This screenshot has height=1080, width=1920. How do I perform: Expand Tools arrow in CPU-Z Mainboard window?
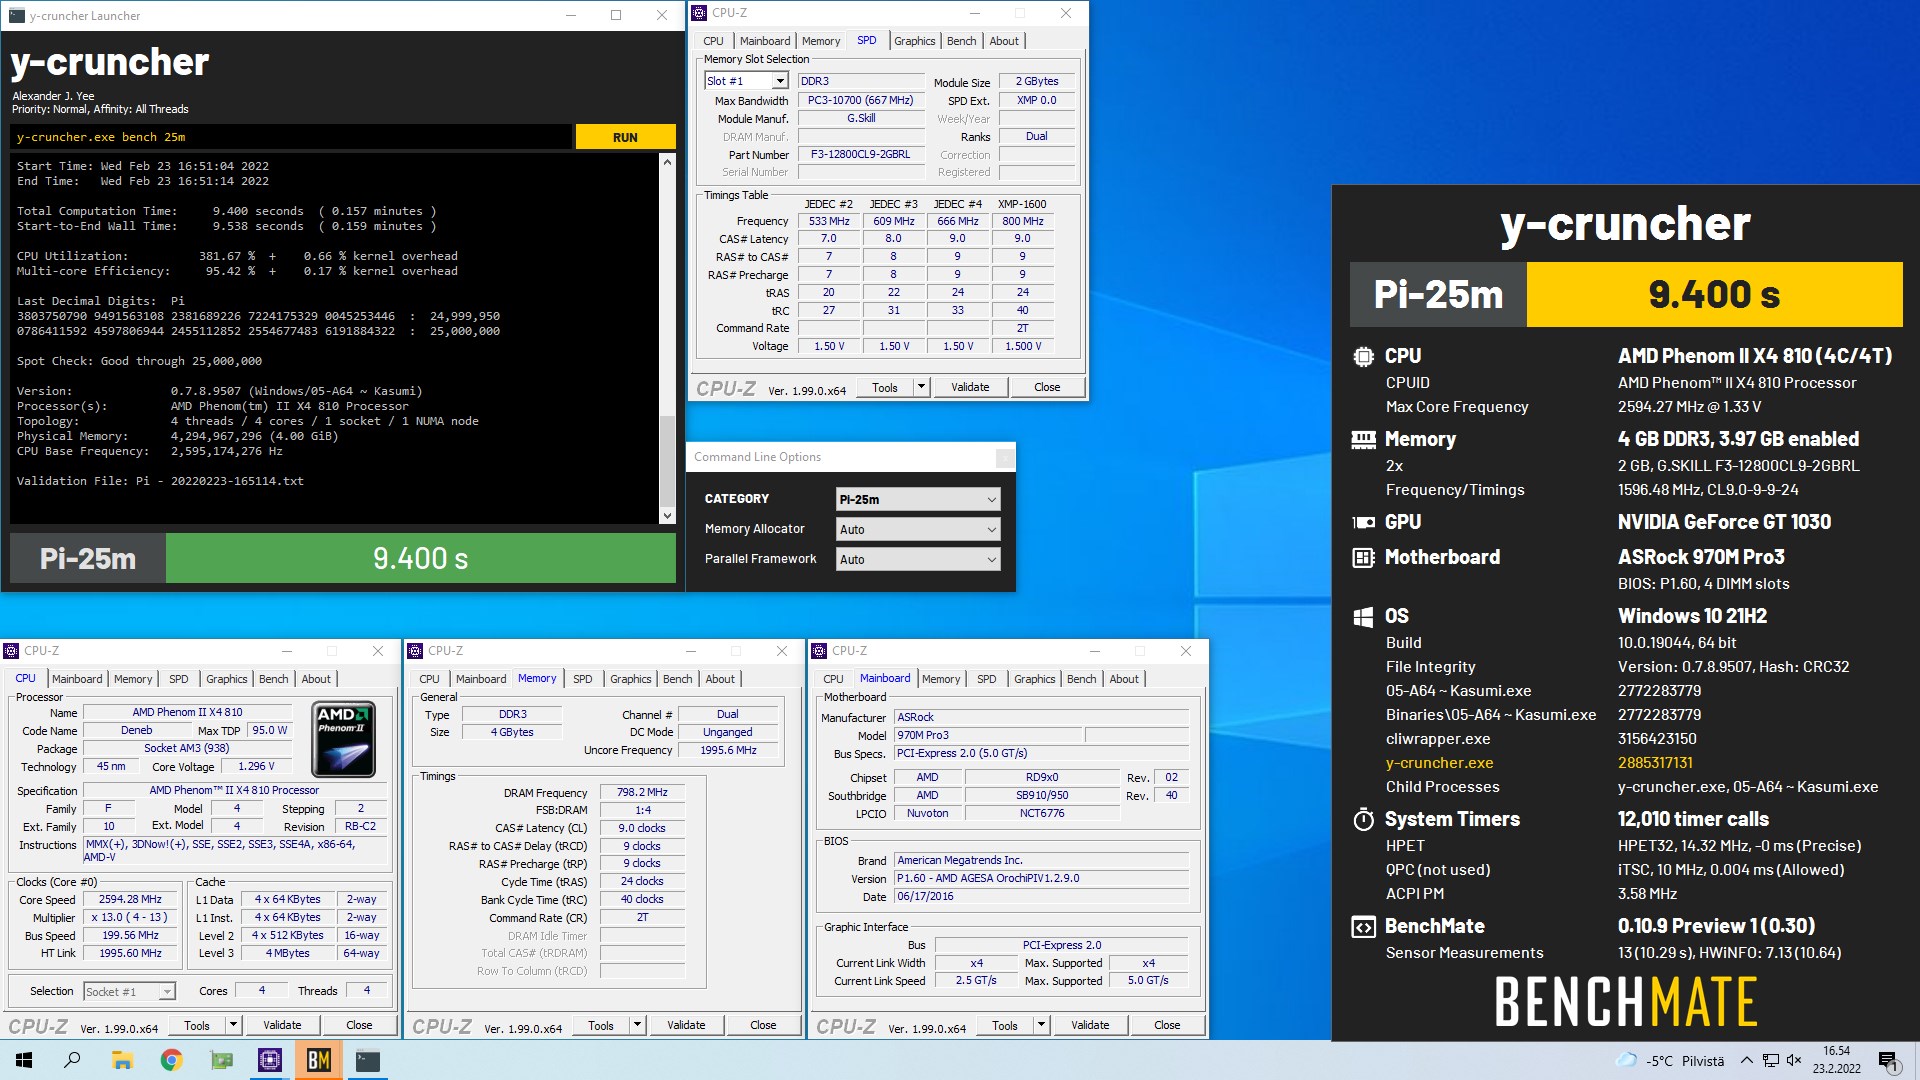(1041, 1025)
